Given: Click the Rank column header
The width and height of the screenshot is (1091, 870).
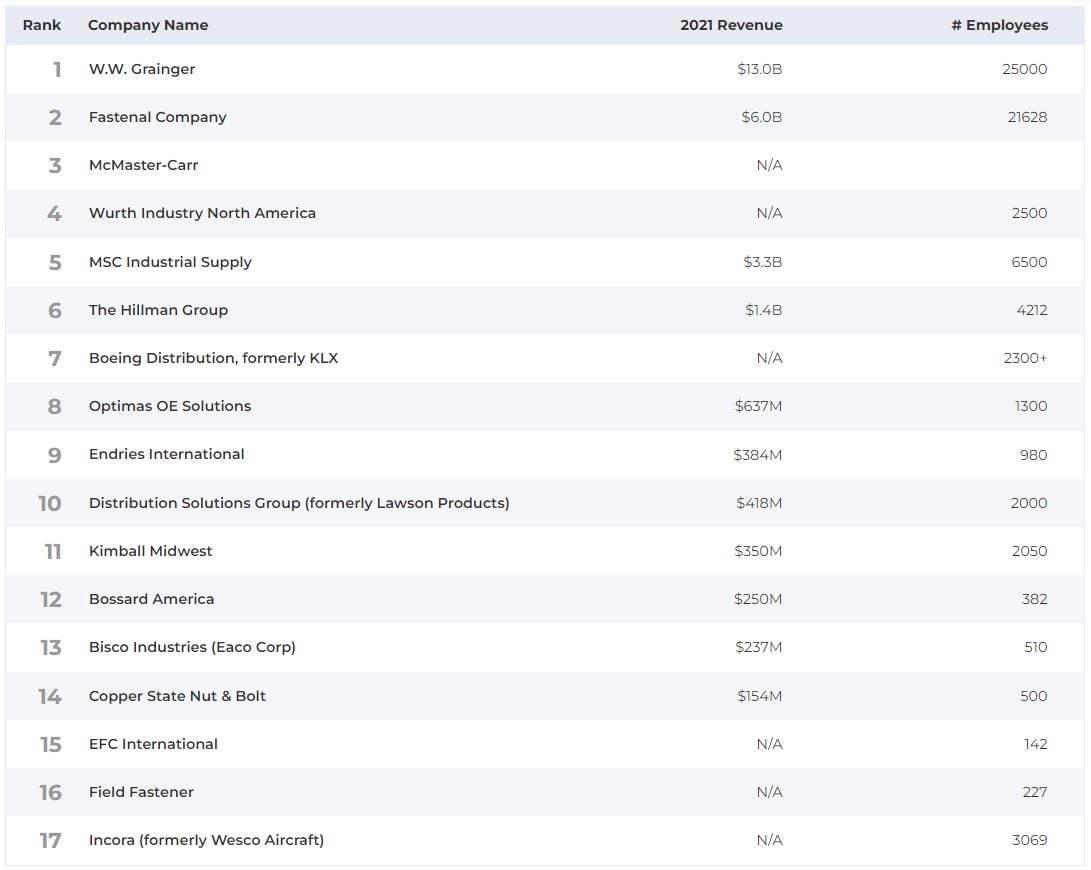Looking at the screenshot, I should pos(42,25).
